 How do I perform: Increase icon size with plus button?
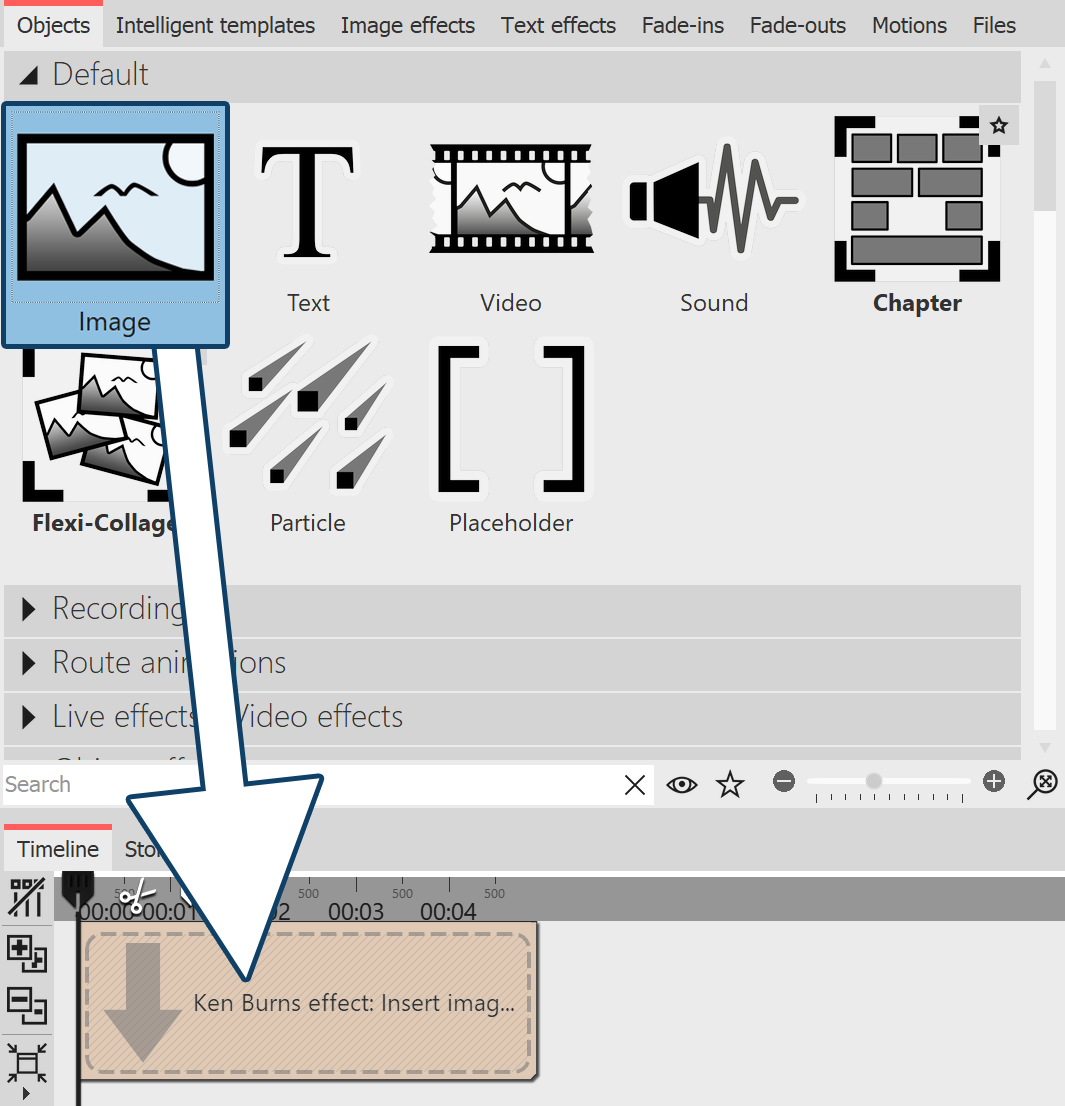[x=994, y=782]
